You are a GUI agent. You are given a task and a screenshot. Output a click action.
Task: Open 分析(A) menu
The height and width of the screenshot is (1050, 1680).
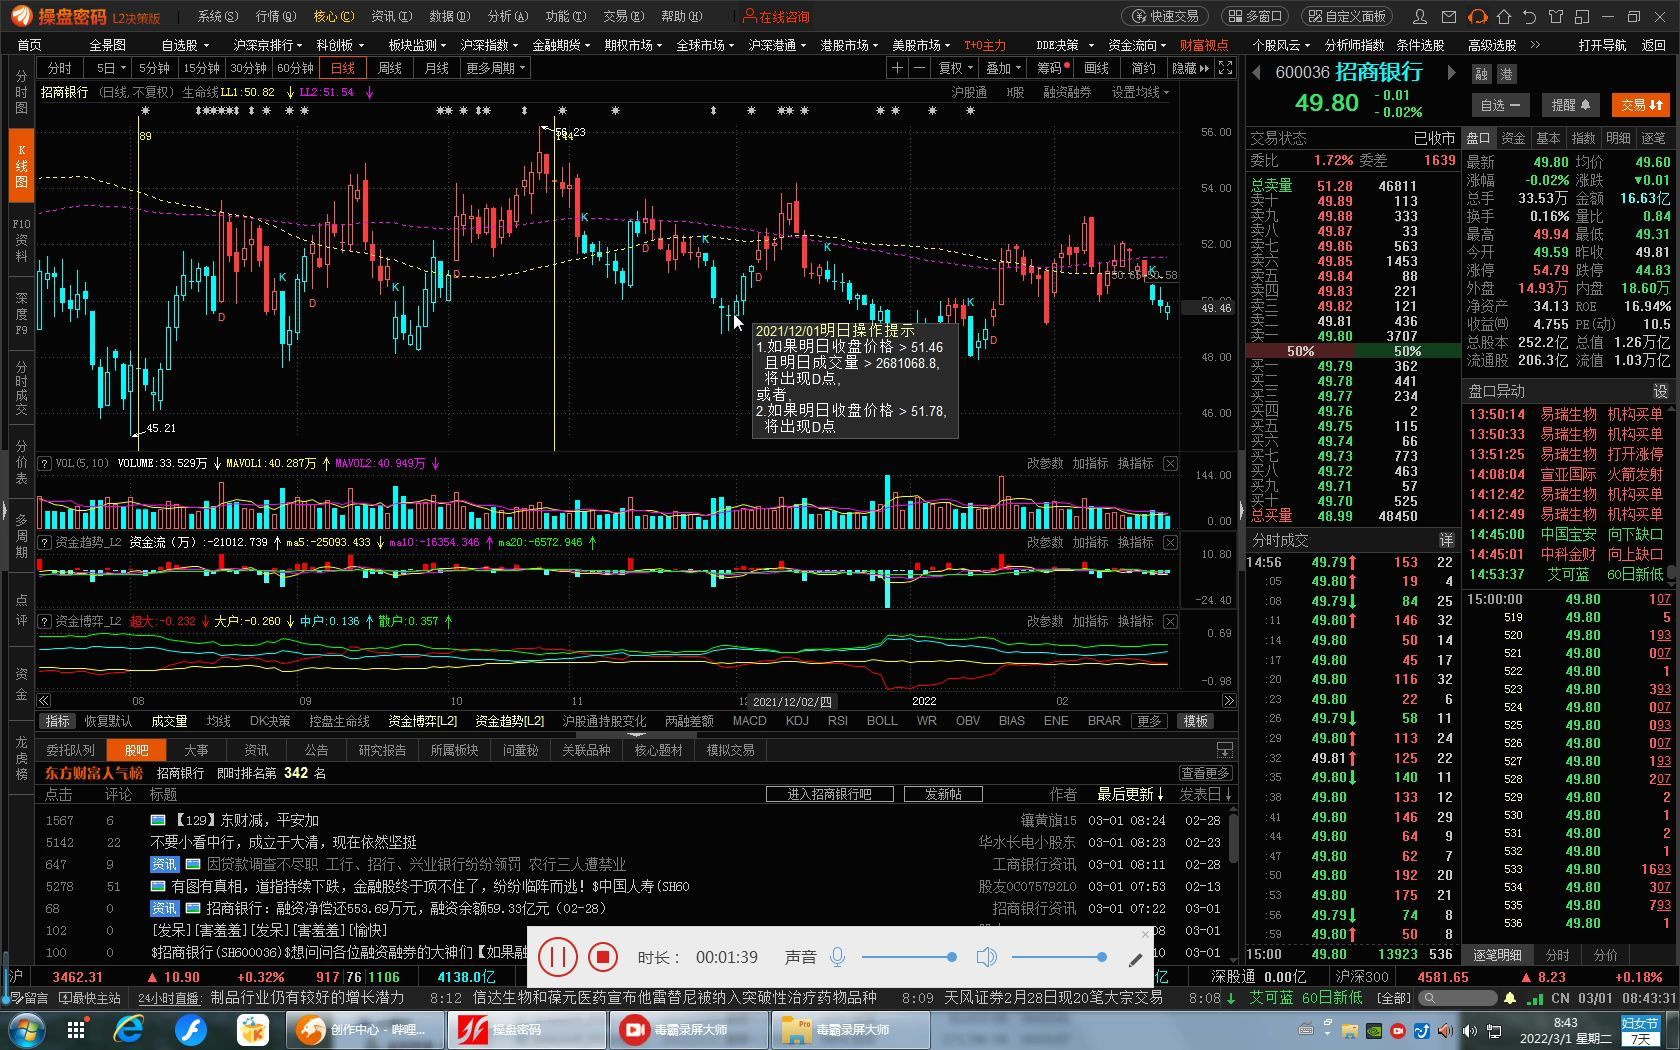tap(507, 16)
